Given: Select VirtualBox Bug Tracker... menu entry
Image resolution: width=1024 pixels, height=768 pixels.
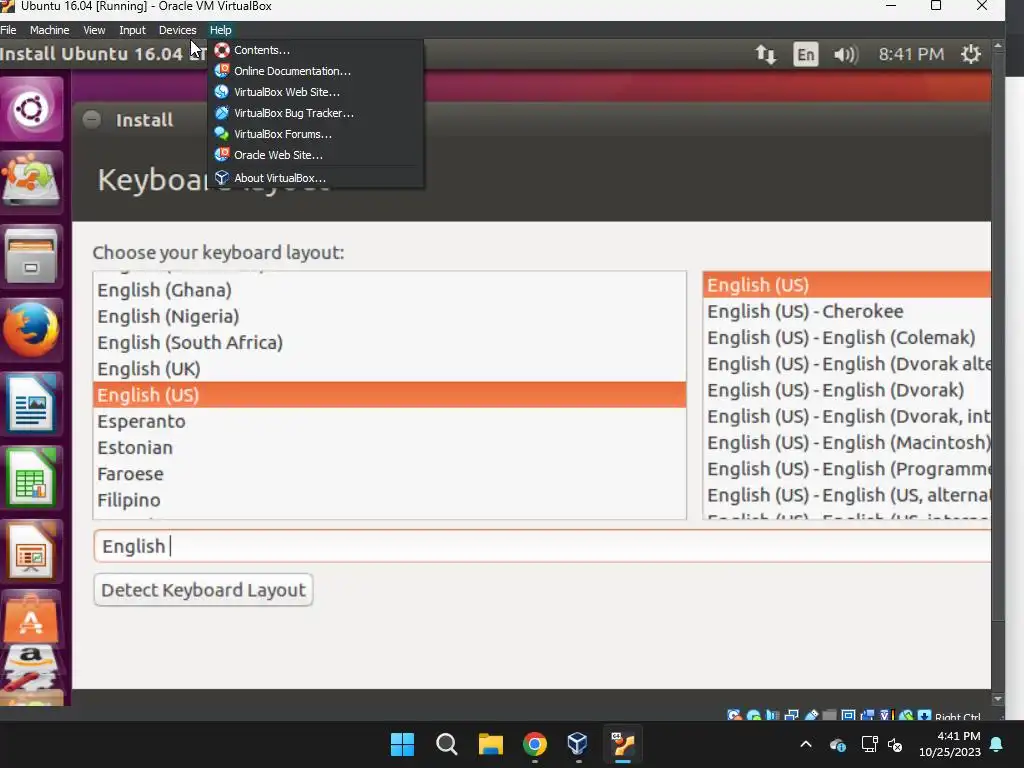Looking at the screenshot, I should coord(315,113).
